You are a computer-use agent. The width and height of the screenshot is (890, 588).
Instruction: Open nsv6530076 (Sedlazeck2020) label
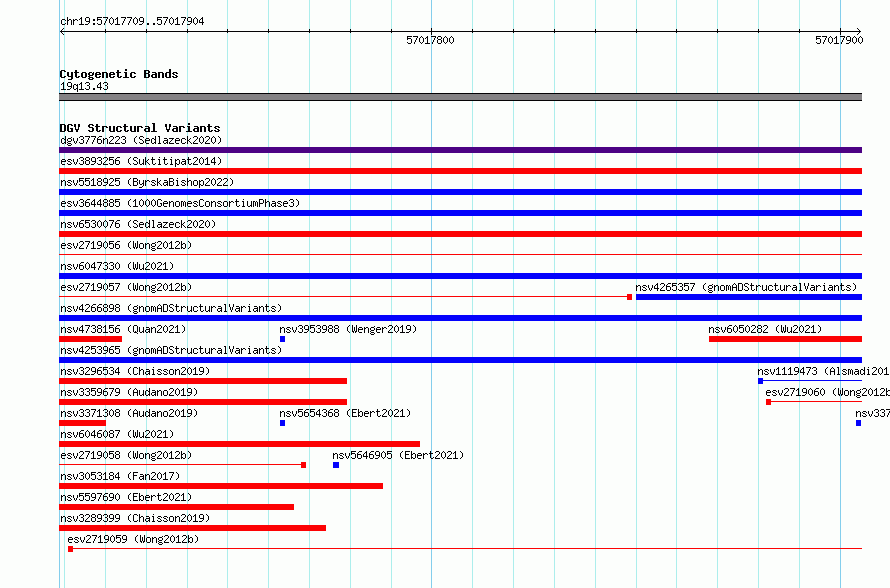[x=138, y=224]
